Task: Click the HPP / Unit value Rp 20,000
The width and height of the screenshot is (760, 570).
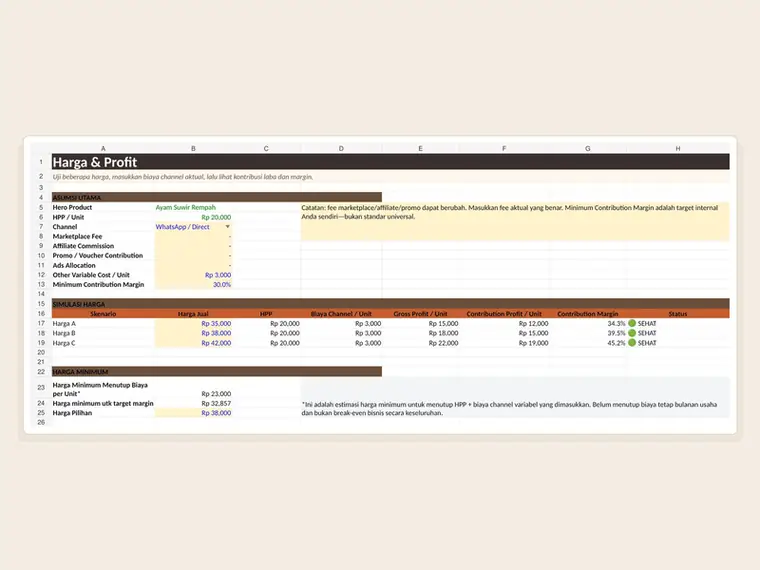Action: pyautogui.click(x=216, y=217)
